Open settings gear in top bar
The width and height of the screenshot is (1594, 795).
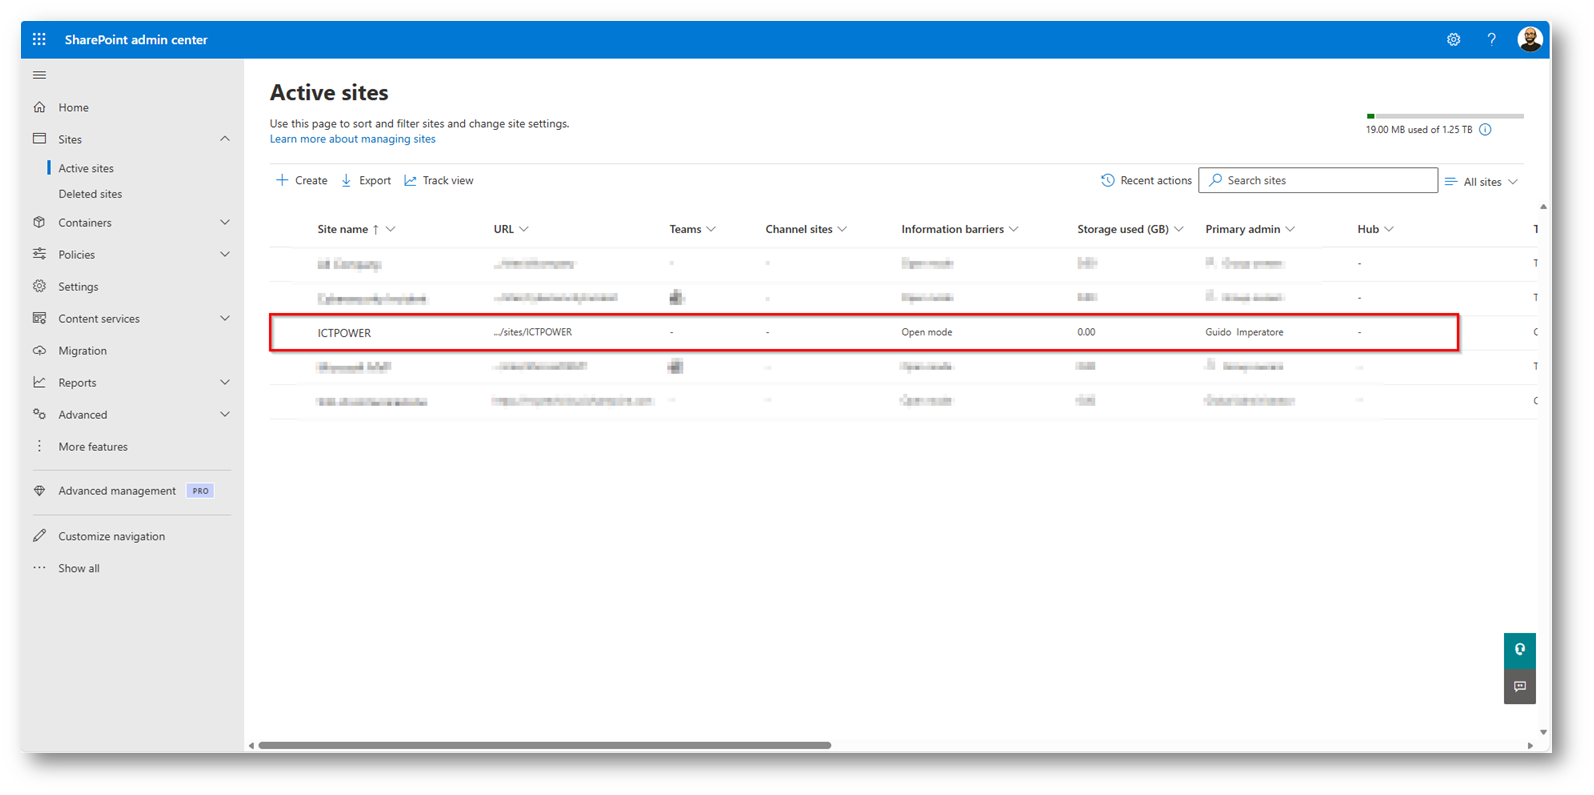(1453, 40)
